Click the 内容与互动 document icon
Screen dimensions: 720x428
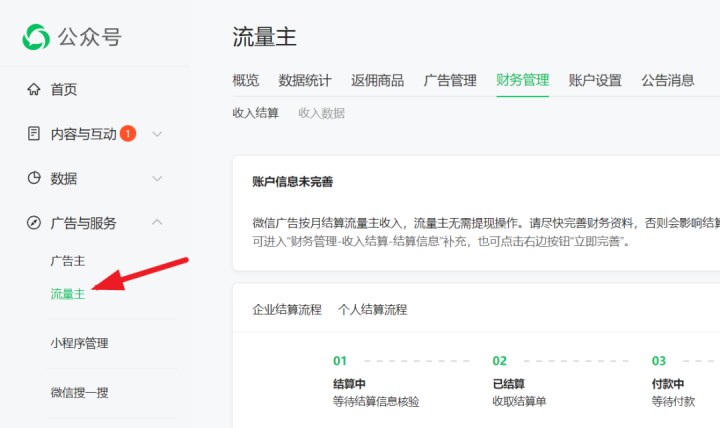34,133
